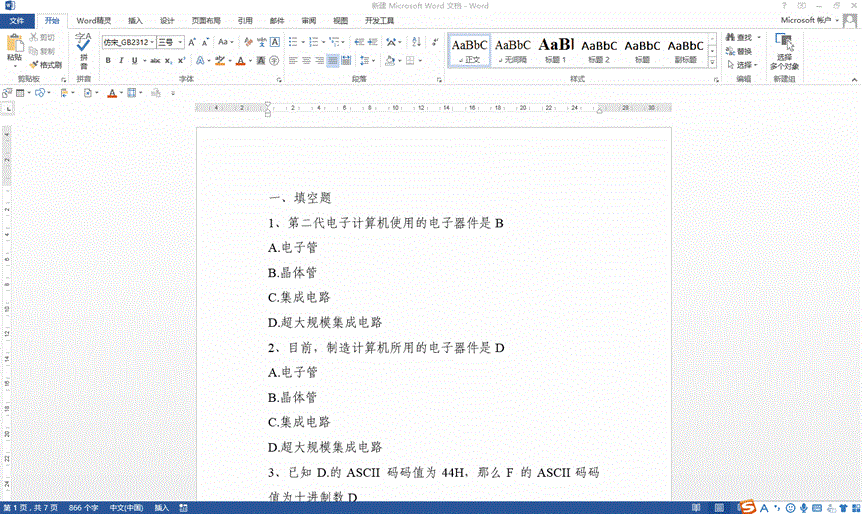Click the Replace (替换) command
This screenshot has width=862, height=514.
tap(743, 51)
